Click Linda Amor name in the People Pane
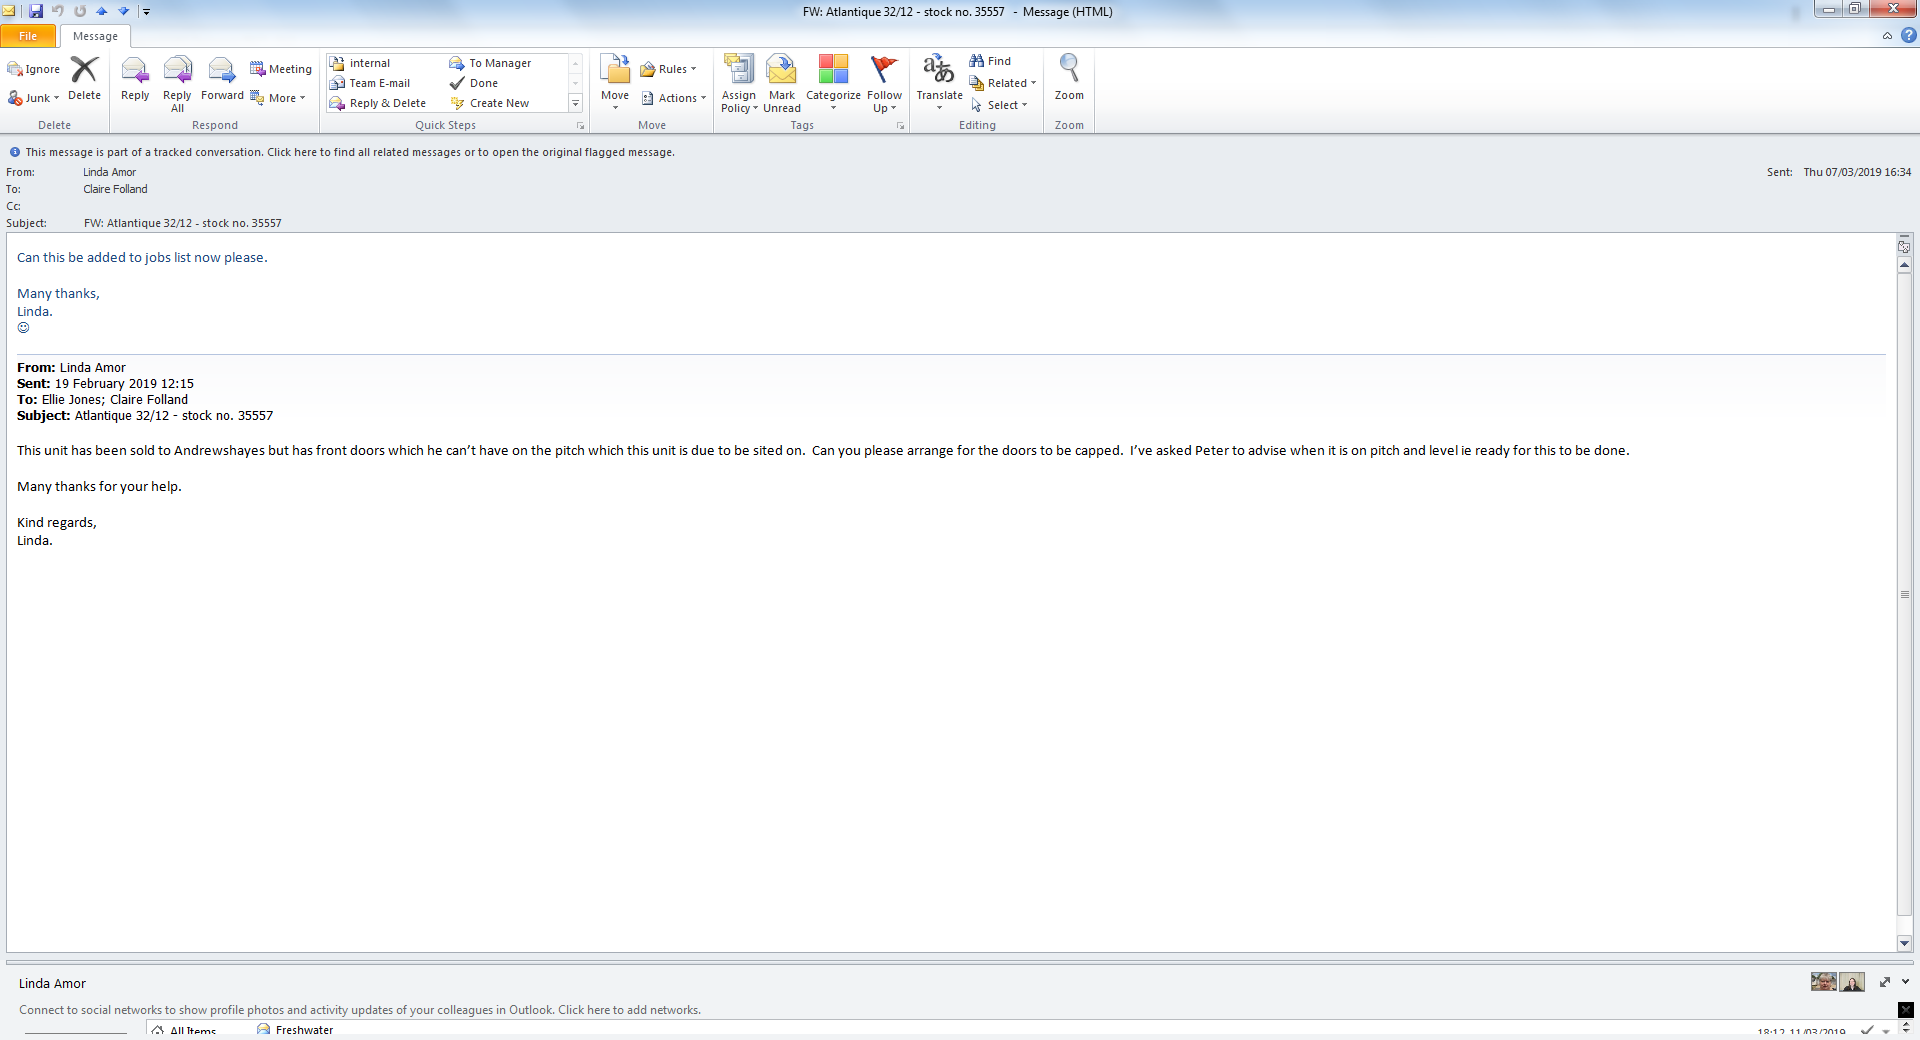Viewport: 1920px width, 1040px height. [52, 984]
